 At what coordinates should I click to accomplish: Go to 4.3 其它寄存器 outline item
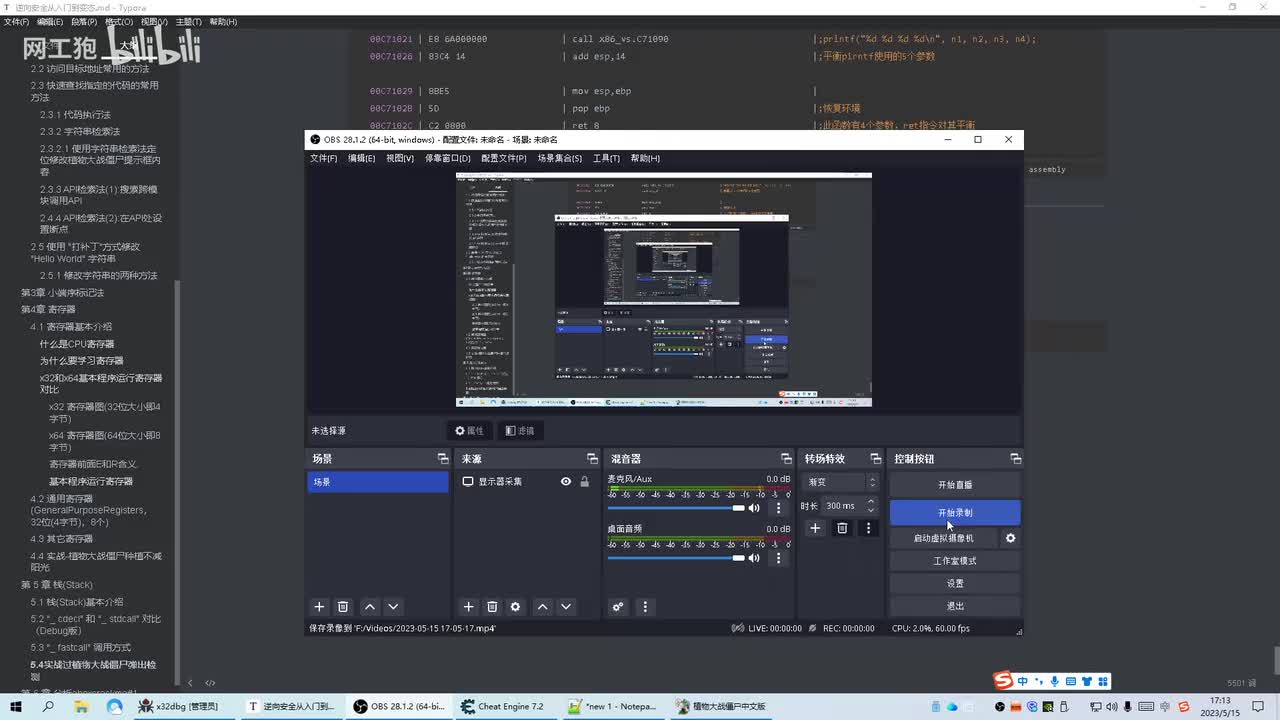[x=62, y=539]
